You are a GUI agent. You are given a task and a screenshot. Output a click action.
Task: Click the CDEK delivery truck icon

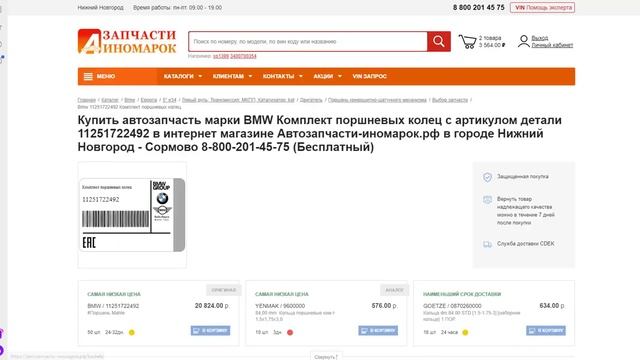487,244
